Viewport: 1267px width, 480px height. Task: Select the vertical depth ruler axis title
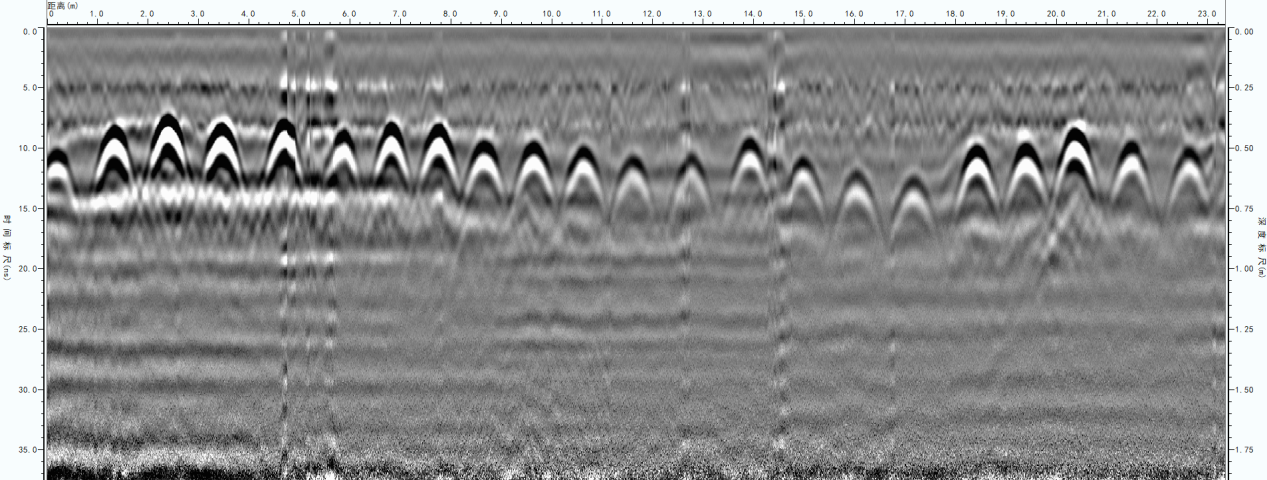tap(1260, 245)
